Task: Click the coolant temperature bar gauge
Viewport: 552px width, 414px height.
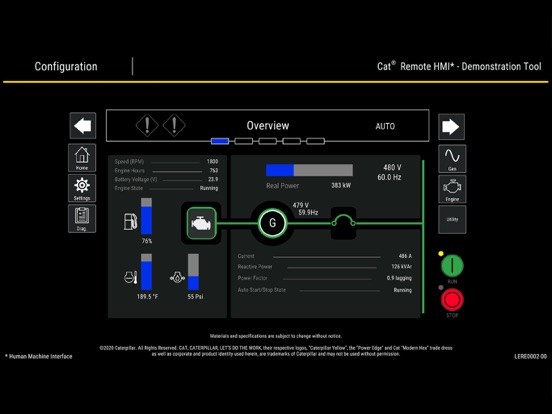Action: coord(146,272)
